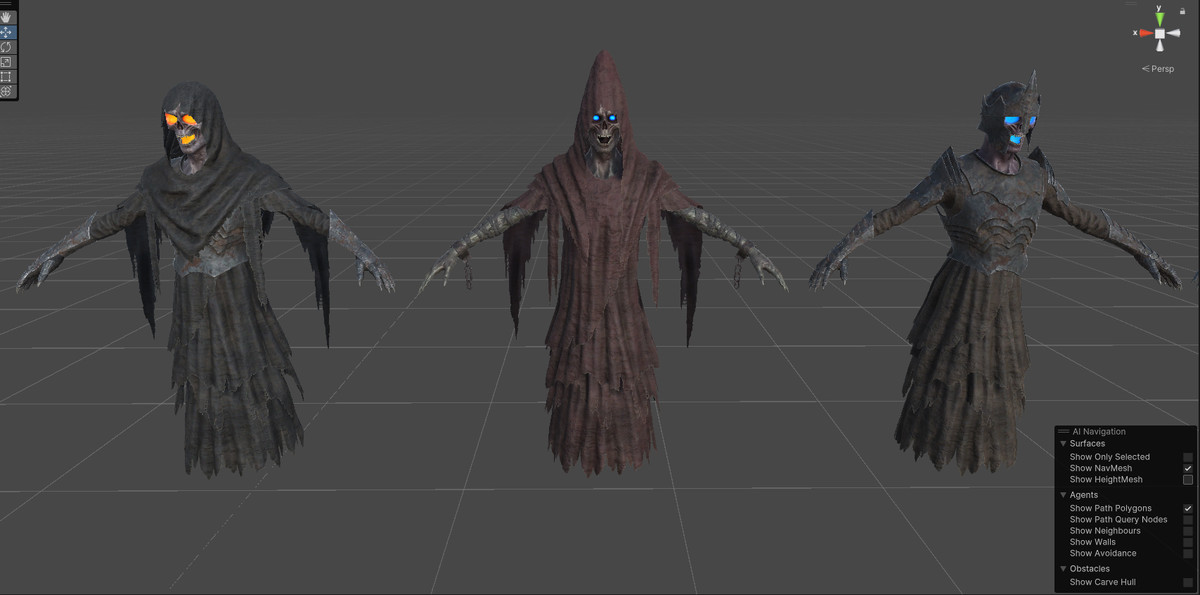Image resolution: width=1200 pixels, height=595 pixels.
Task: Select the Rotate tool
Action: pyautogui.click(x=6, y=47)
